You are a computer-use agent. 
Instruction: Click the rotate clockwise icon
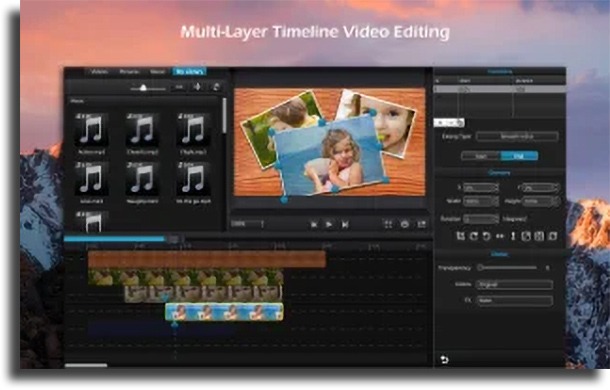[x=474, y=236]
